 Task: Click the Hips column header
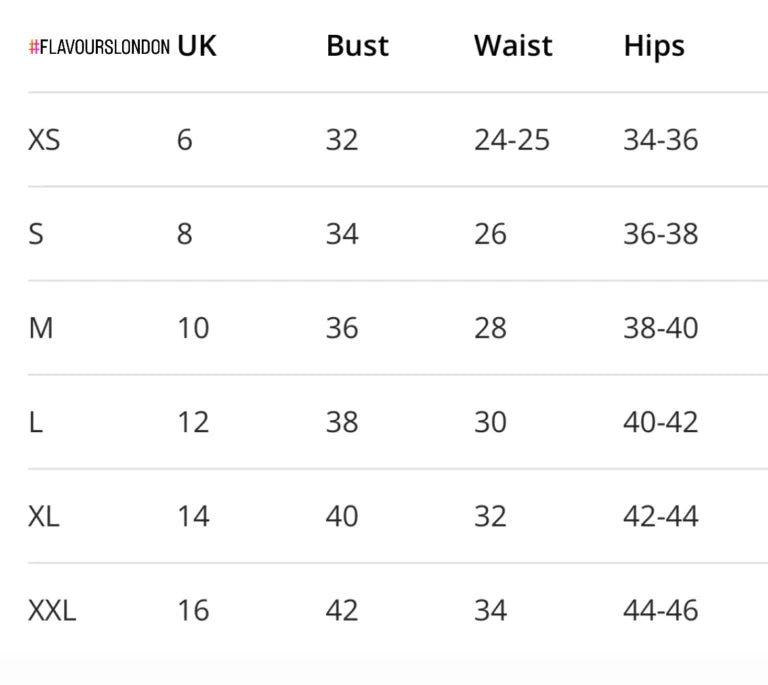[x=654, y=47]
